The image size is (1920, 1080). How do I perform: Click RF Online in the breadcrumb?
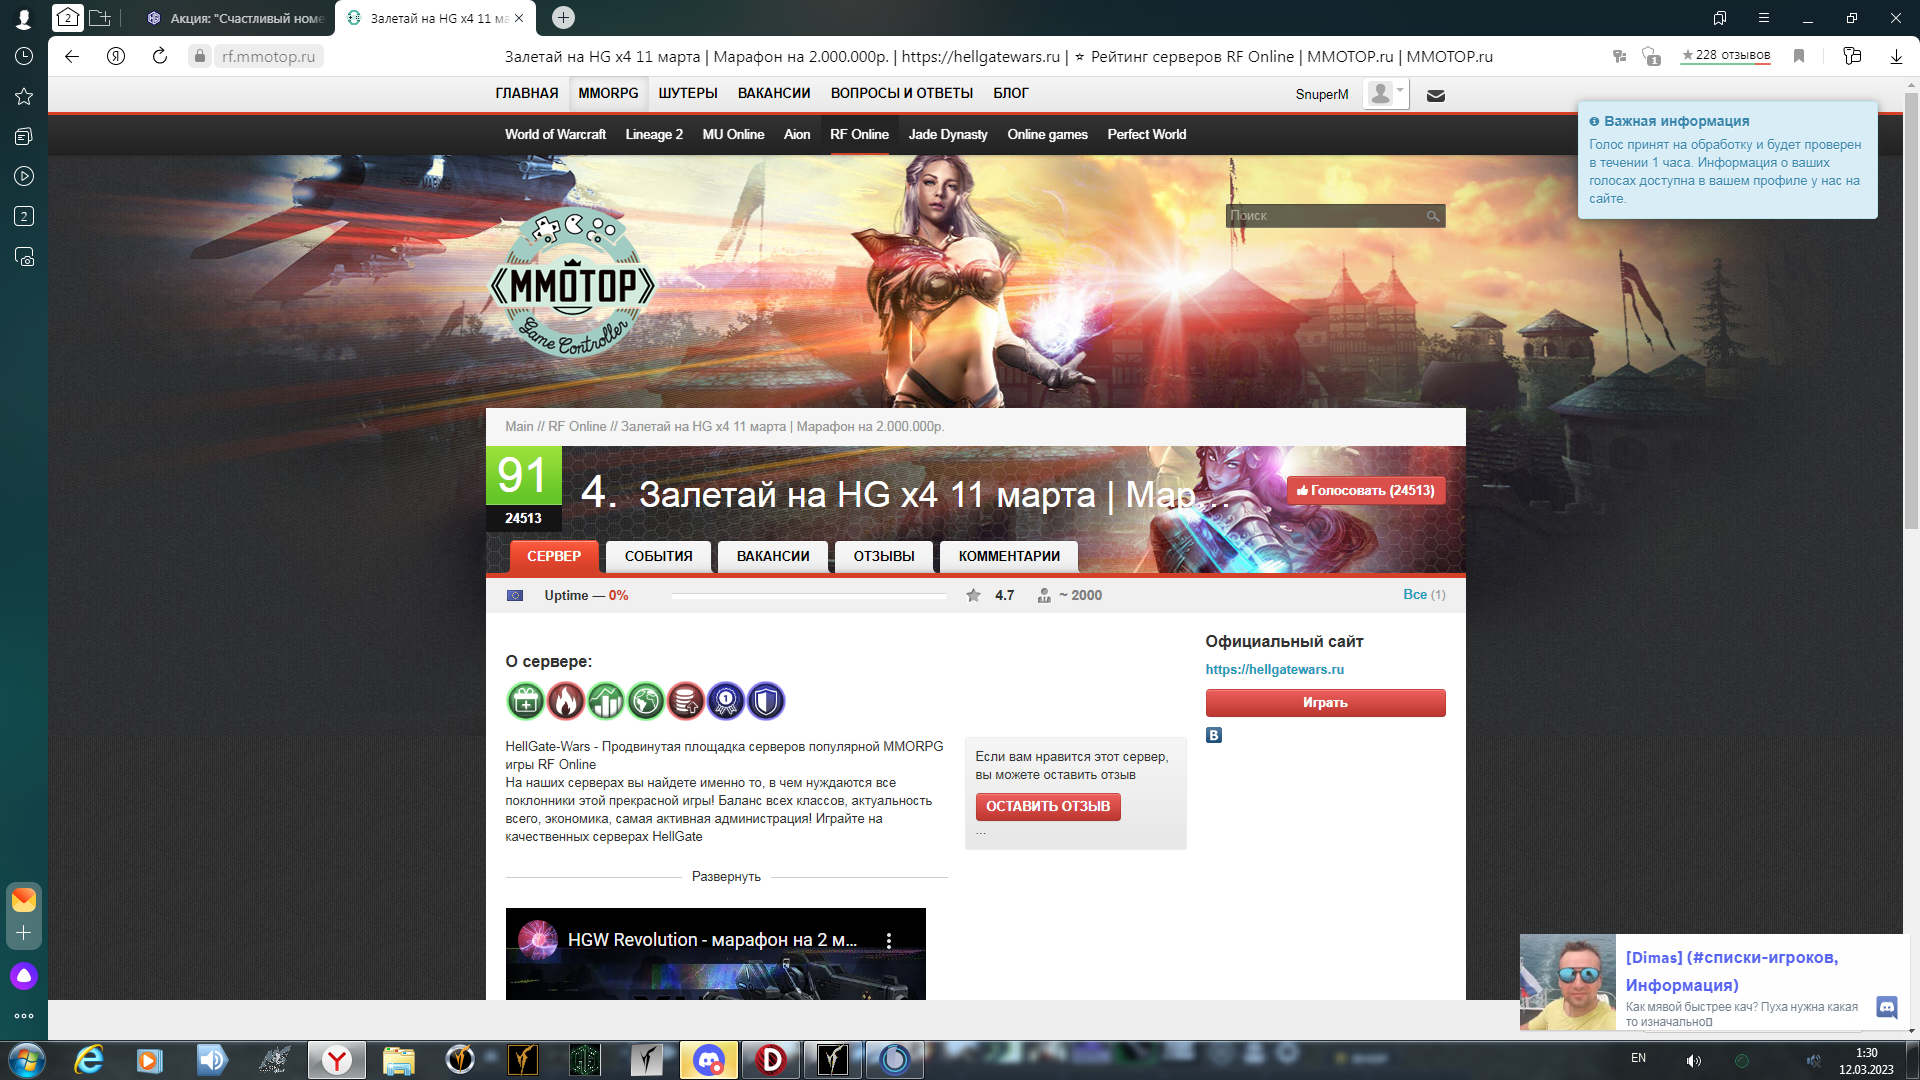click(577, 426)
